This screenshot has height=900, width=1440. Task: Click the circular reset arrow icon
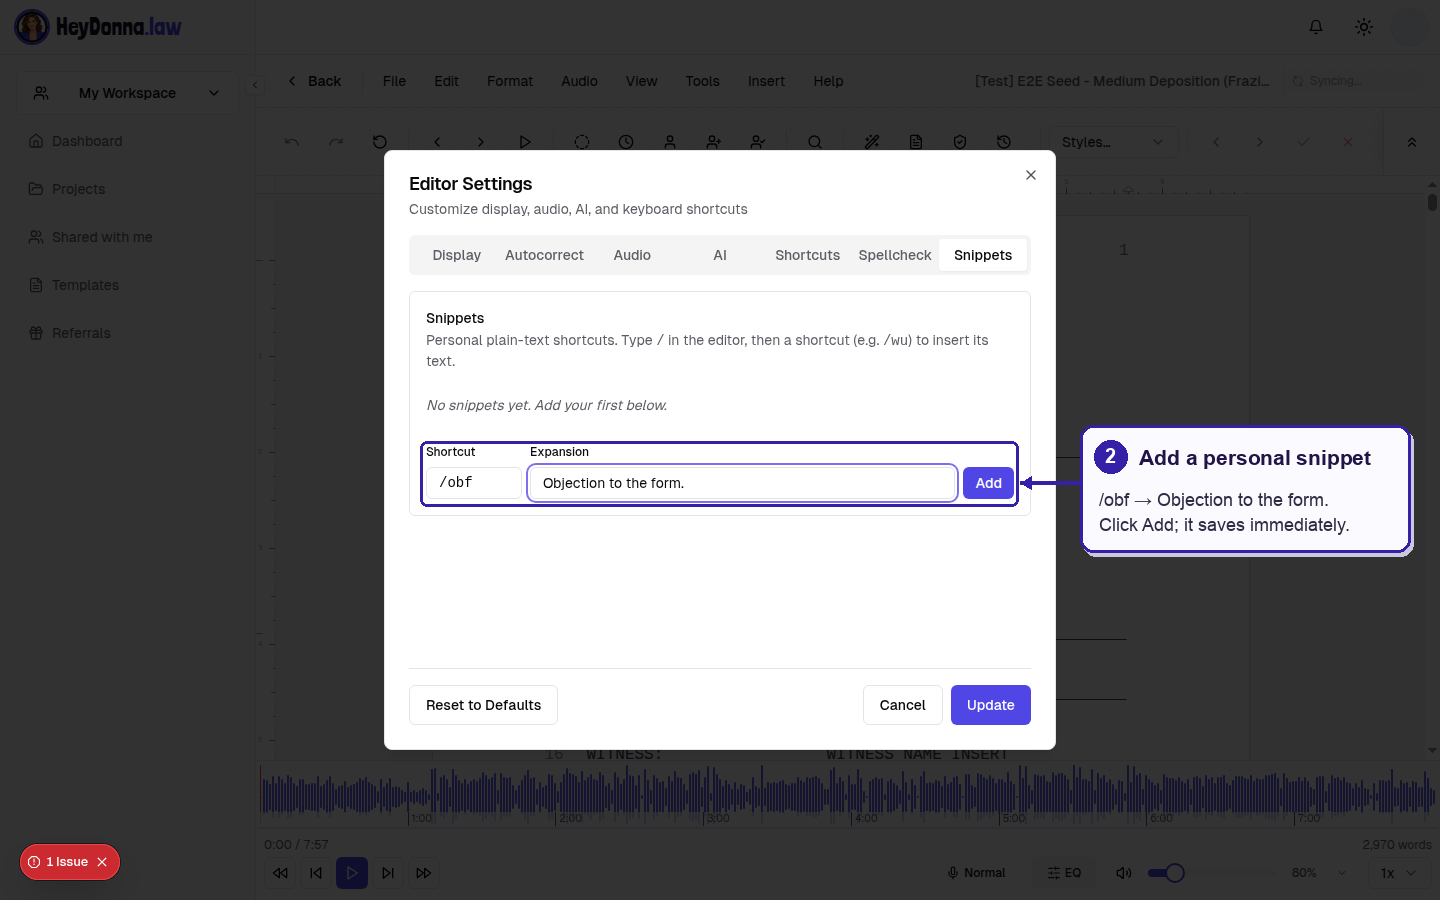(380, 142)
